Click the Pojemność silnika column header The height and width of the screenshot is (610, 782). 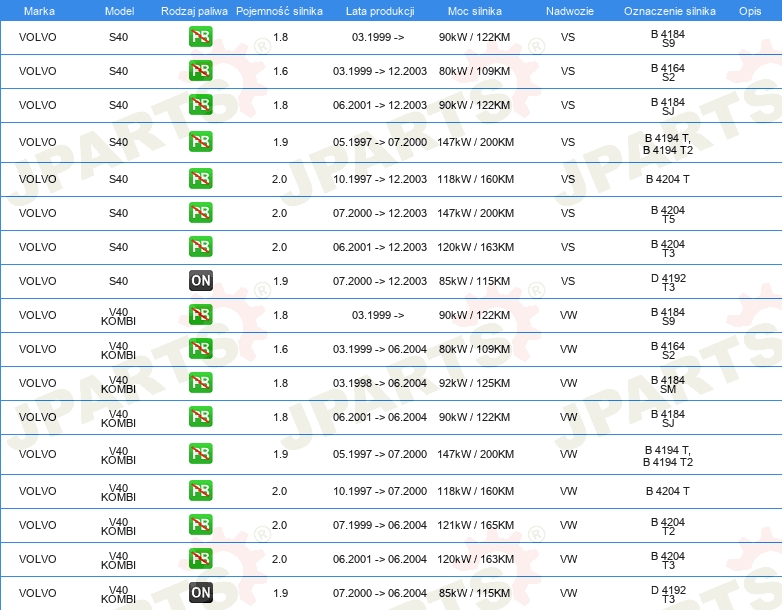click(279, 11)
